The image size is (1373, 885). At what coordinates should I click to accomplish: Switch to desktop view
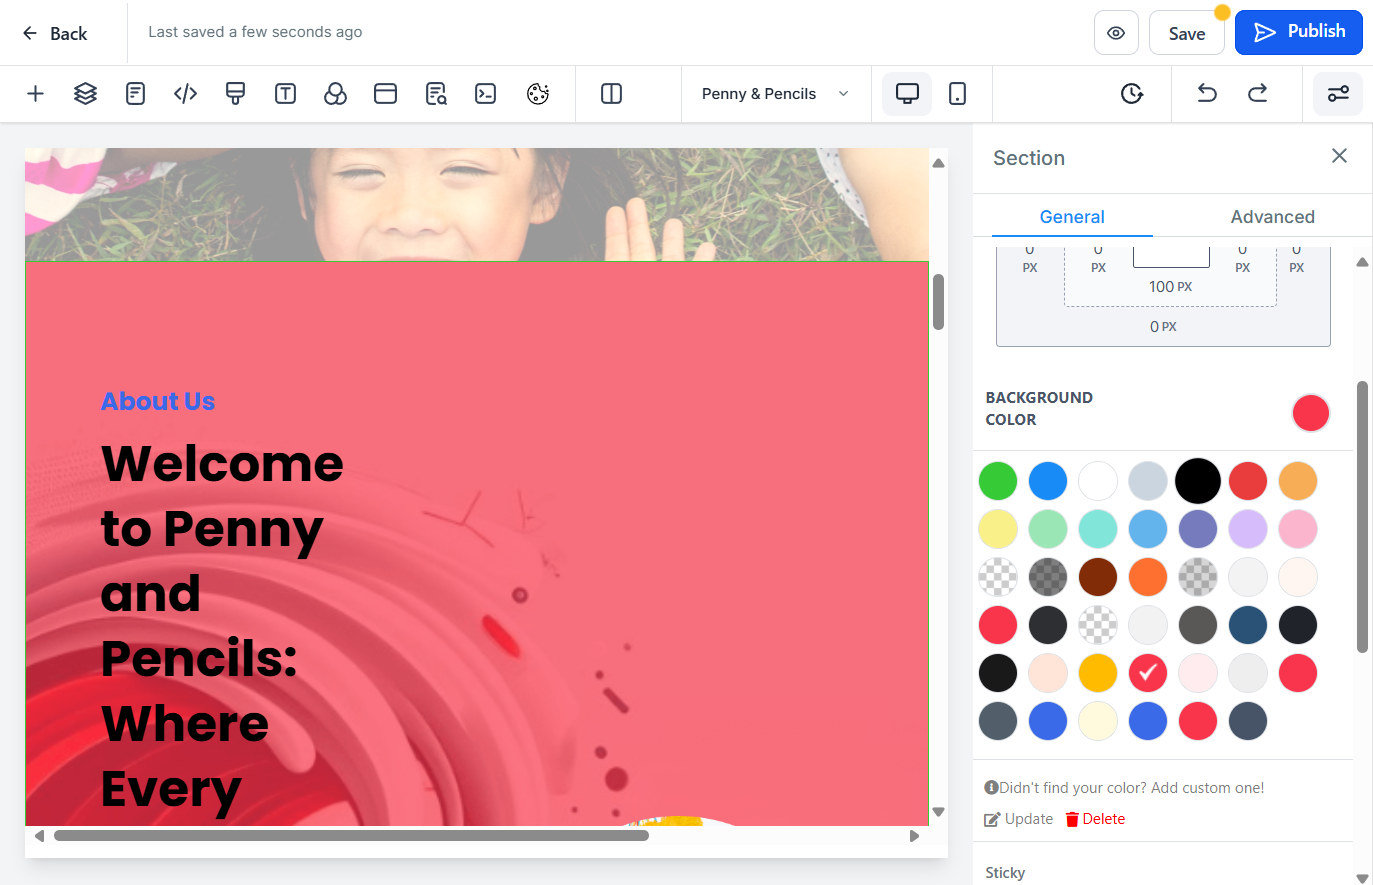coord(907,94)
